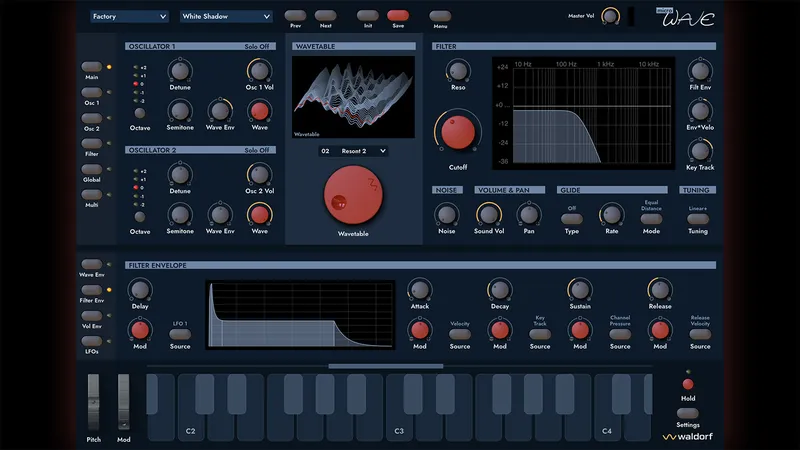Open the Factory bank dropdown
800x450 pixels.
(x=129, y=16)
